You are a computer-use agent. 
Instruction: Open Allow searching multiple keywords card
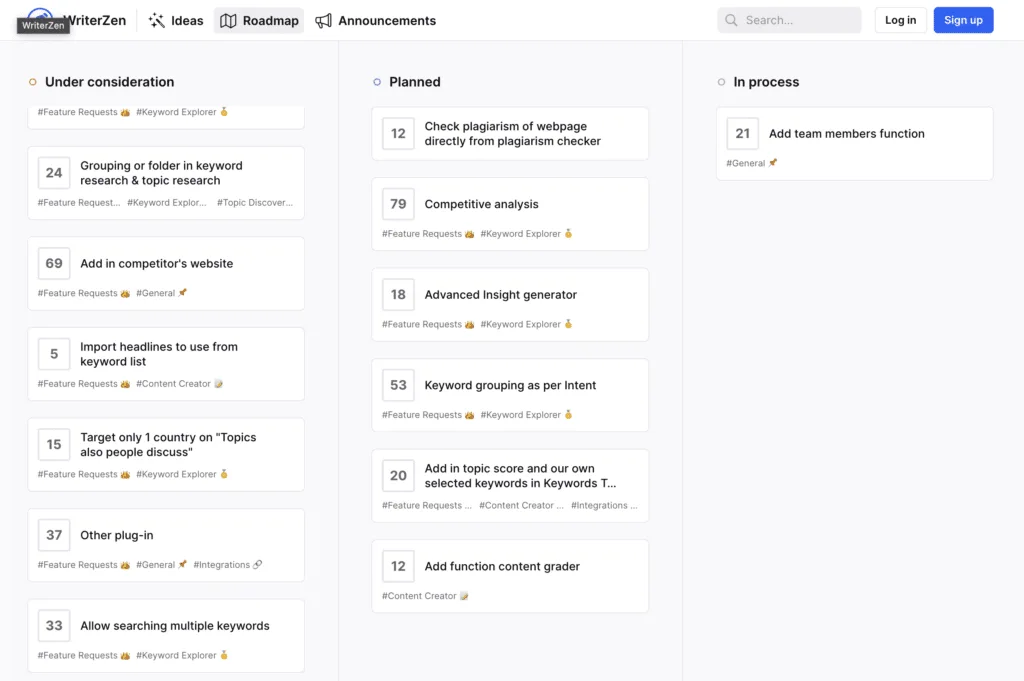pyautogui.click(x=175, y=626)
